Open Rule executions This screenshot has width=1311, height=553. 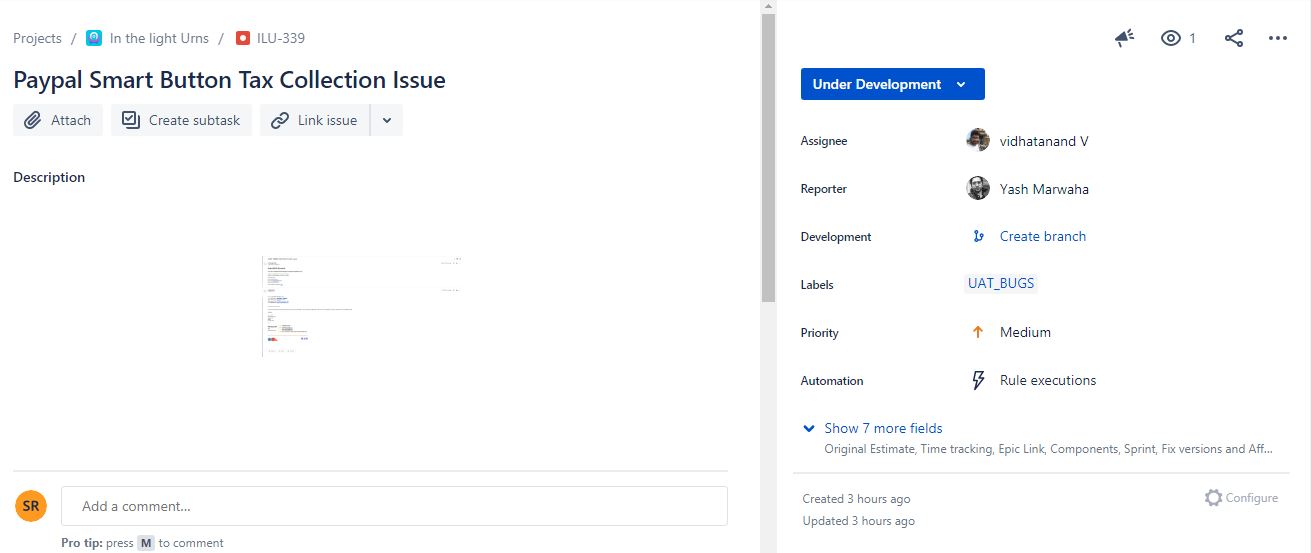tap(1048, 380)
